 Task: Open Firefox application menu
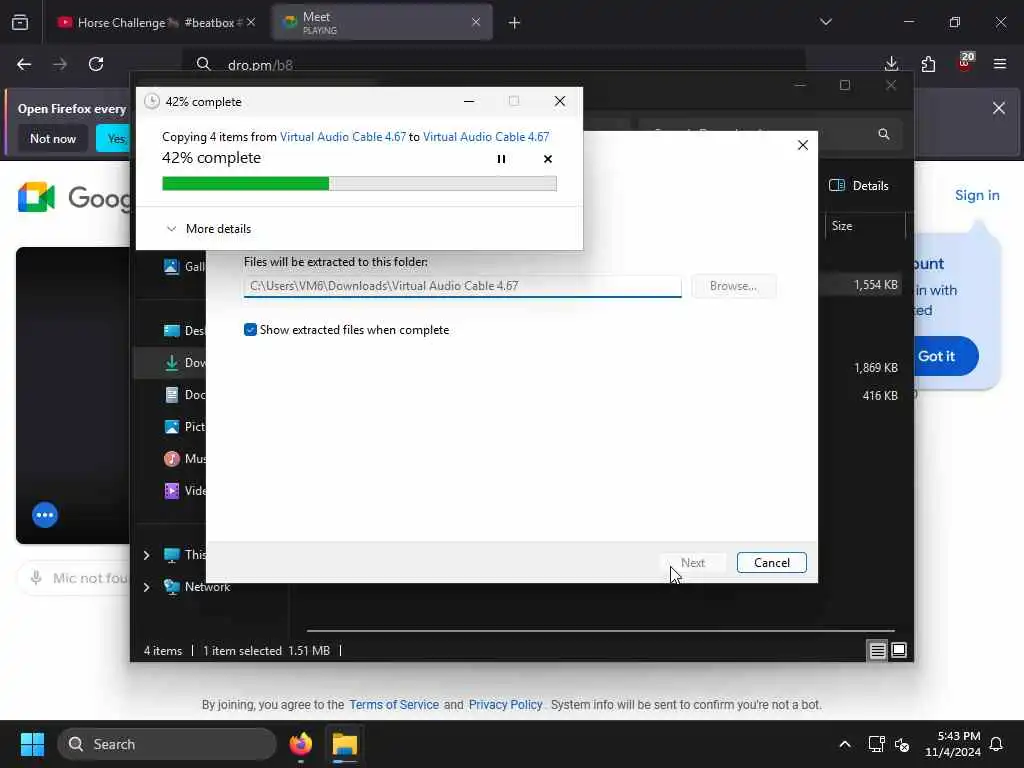point(1000,64)
